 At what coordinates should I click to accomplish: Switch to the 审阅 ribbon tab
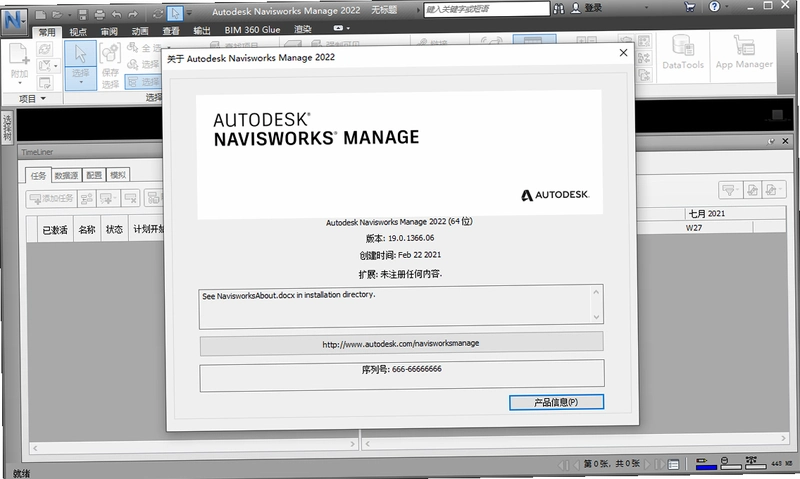[x=109, y=32]
